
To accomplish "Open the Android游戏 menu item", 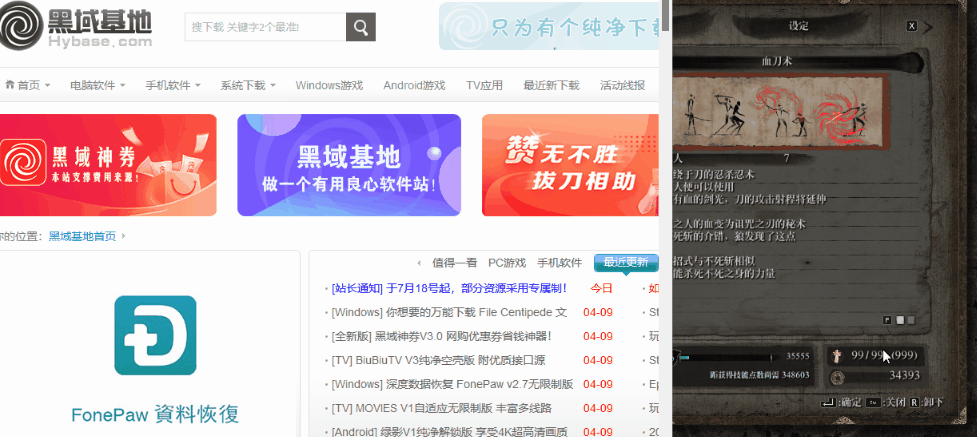I will click(x=414, y=85).
